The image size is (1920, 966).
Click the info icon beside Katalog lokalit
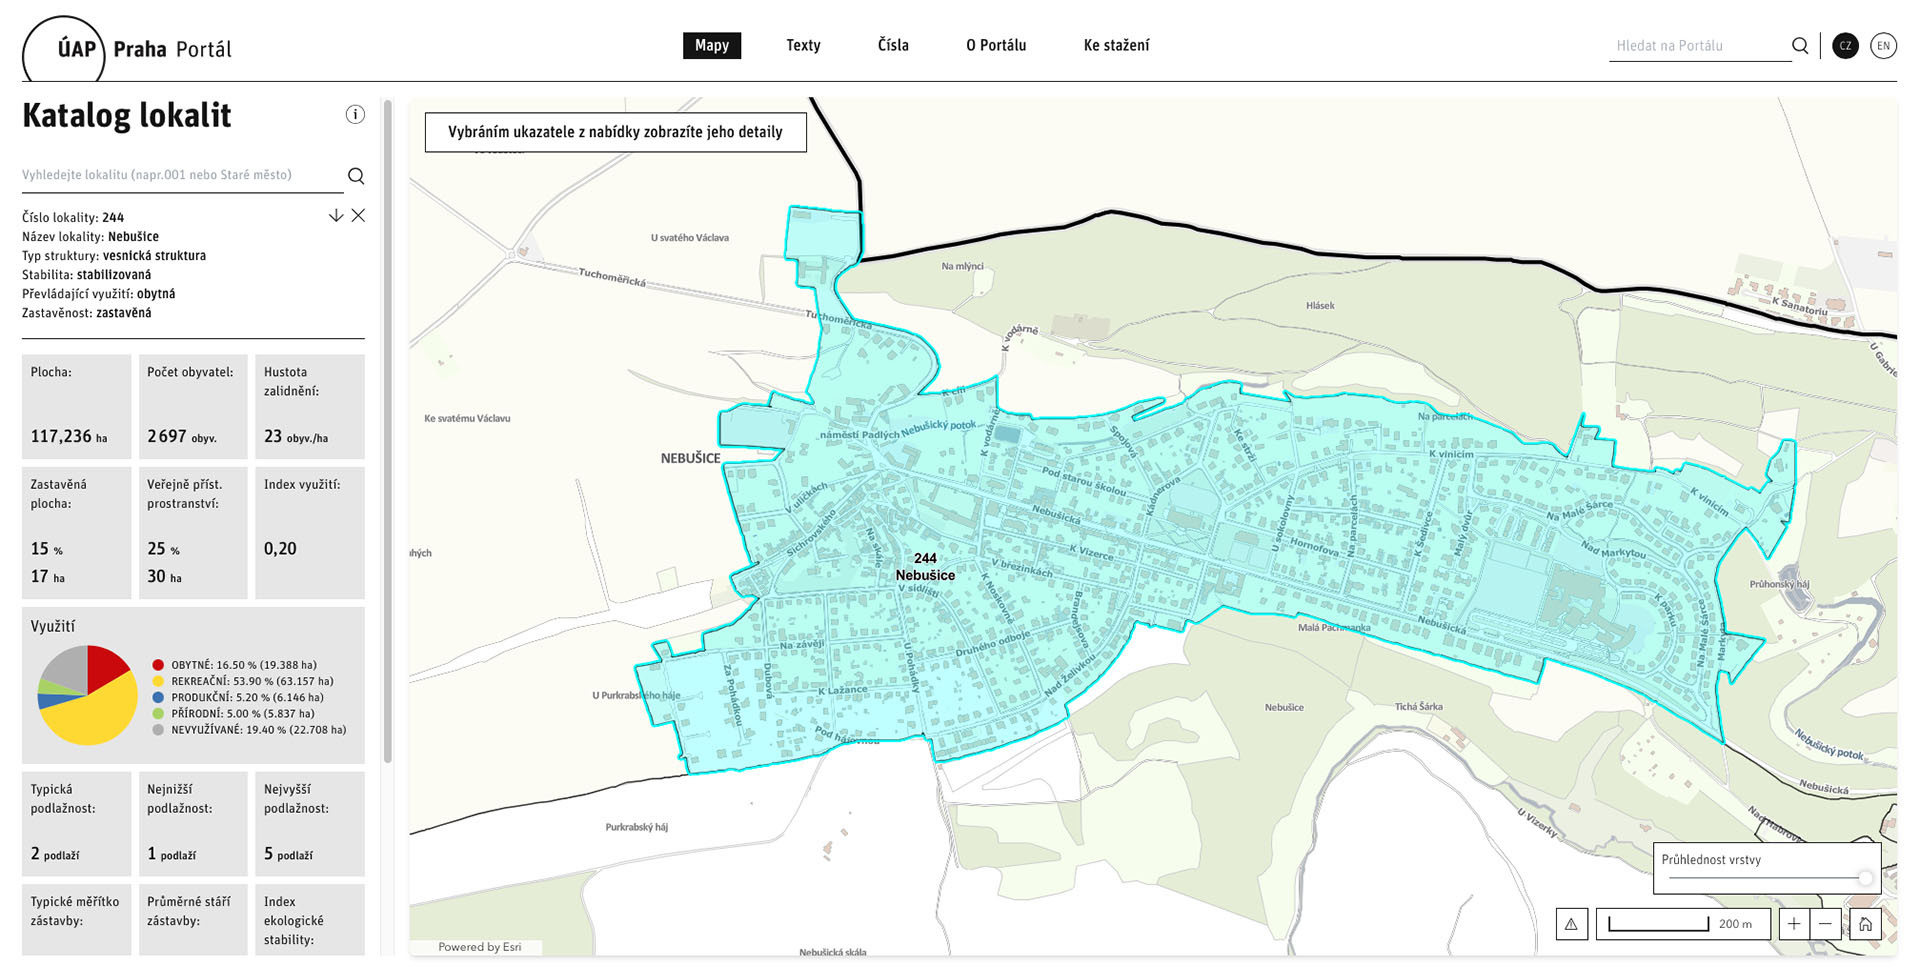tap(355, 114)
